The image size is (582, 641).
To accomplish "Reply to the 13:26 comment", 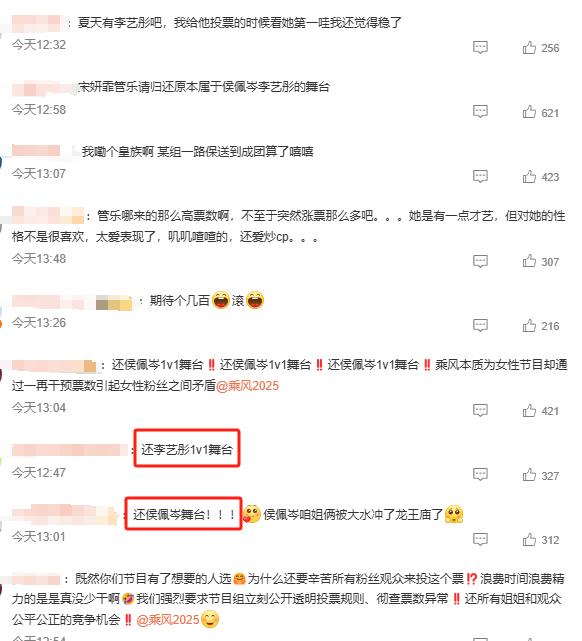I will tap(480, 325).
